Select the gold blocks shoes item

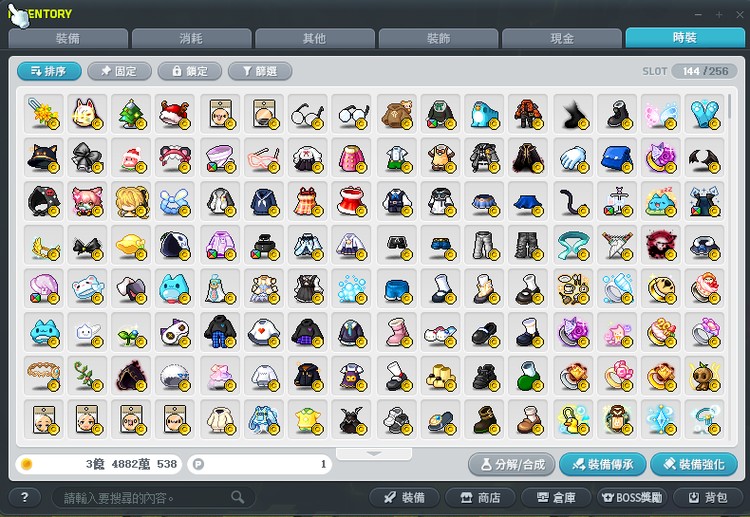click(x=441, y=376)
